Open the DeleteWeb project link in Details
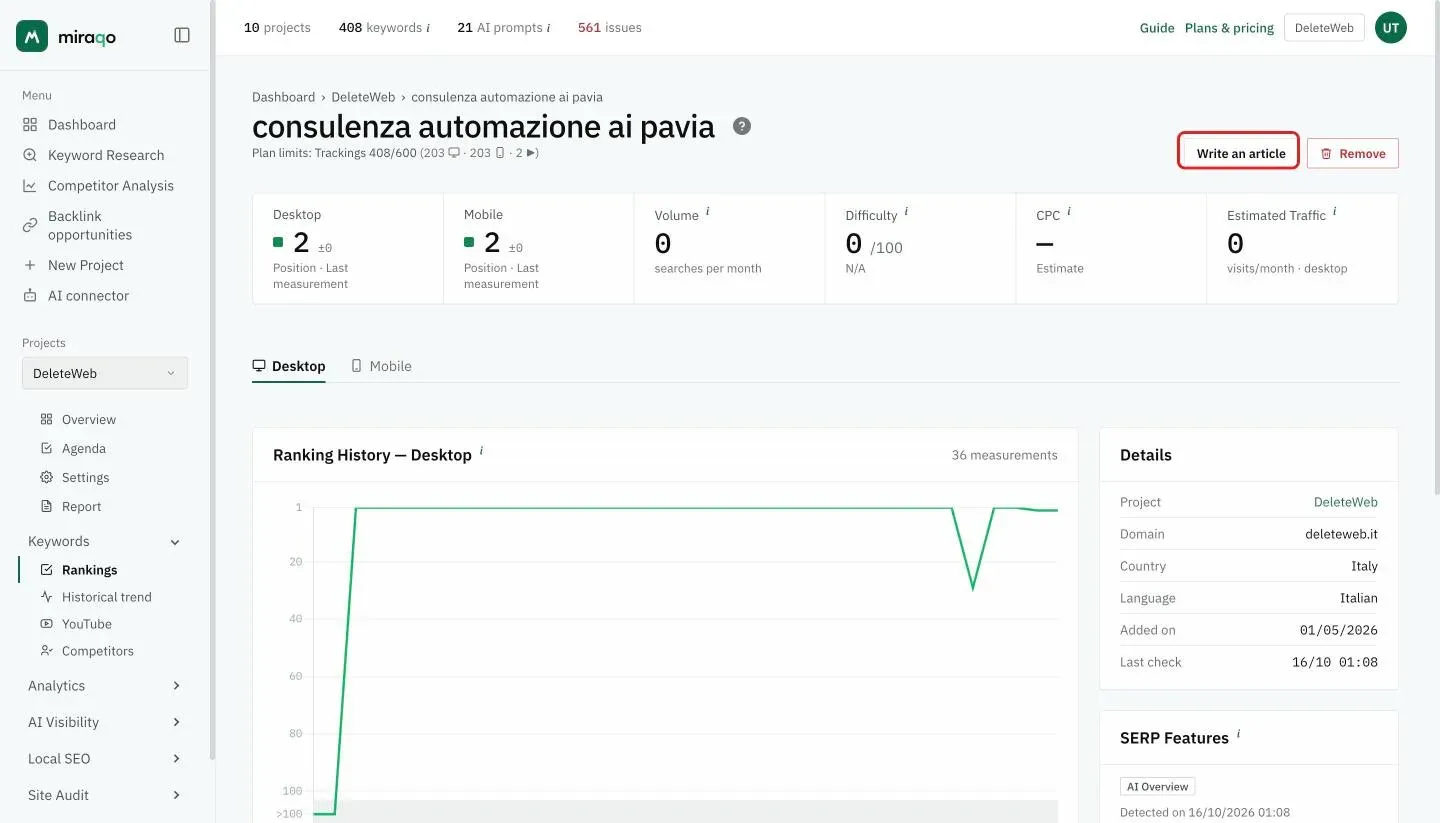 [x=1345, y=502]
